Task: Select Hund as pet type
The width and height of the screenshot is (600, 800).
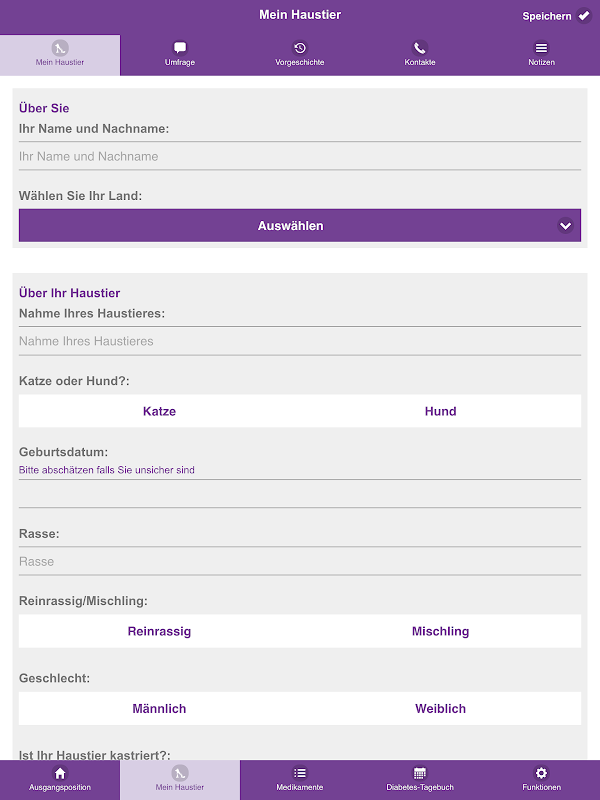Action: pyautogui.click(x=440, y=411)
